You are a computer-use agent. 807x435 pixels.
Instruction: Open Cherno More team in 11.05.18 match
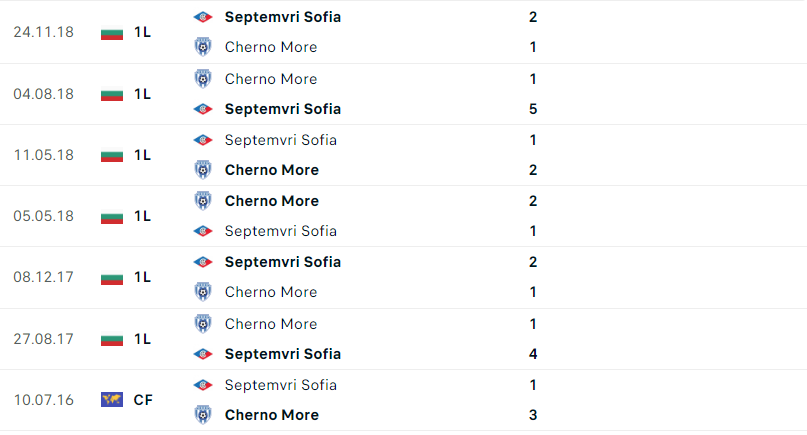click(x=272, y=170)
